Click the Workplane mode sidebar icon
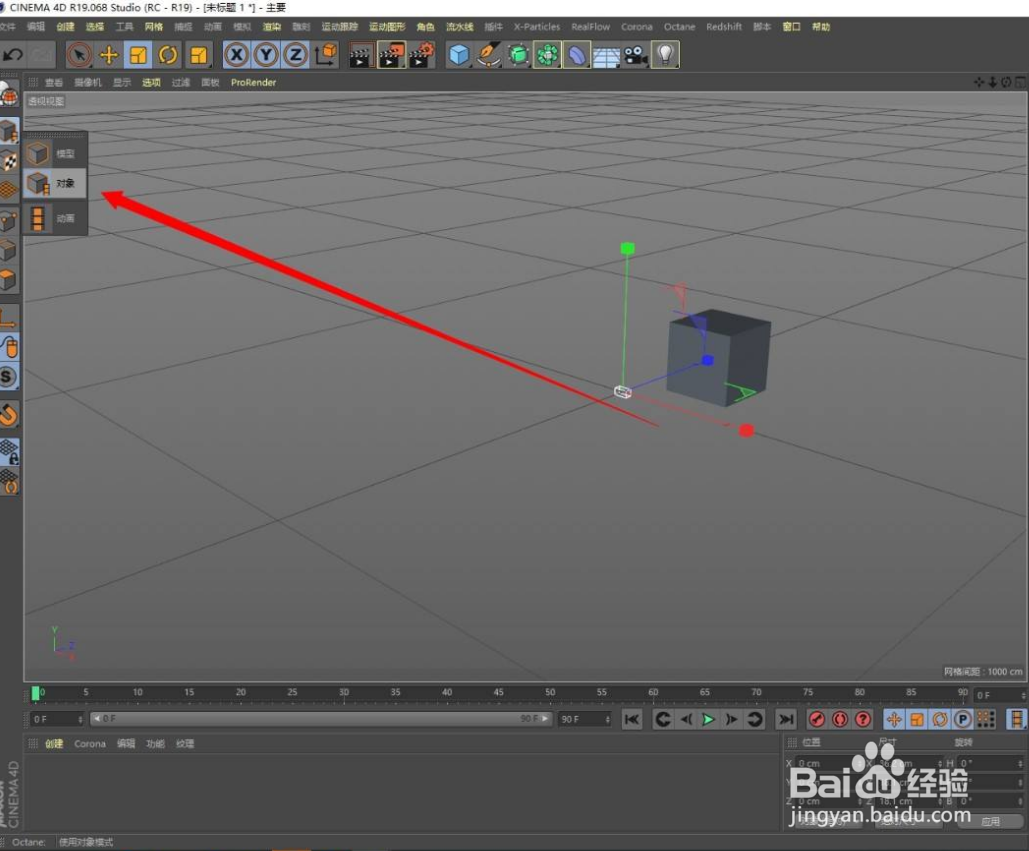Viewport: 1029px width, 851px height. [x=9, y=190]
